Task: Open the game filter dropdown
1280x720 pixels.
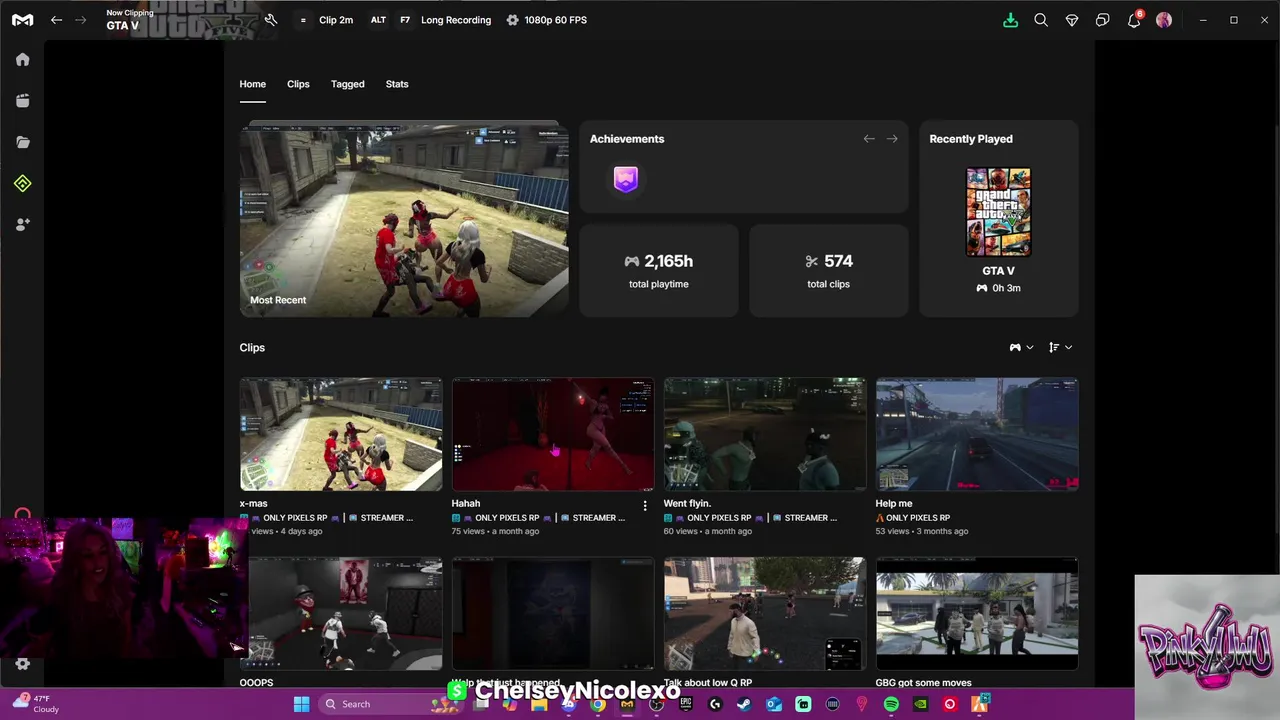Action: point(1022,347)
